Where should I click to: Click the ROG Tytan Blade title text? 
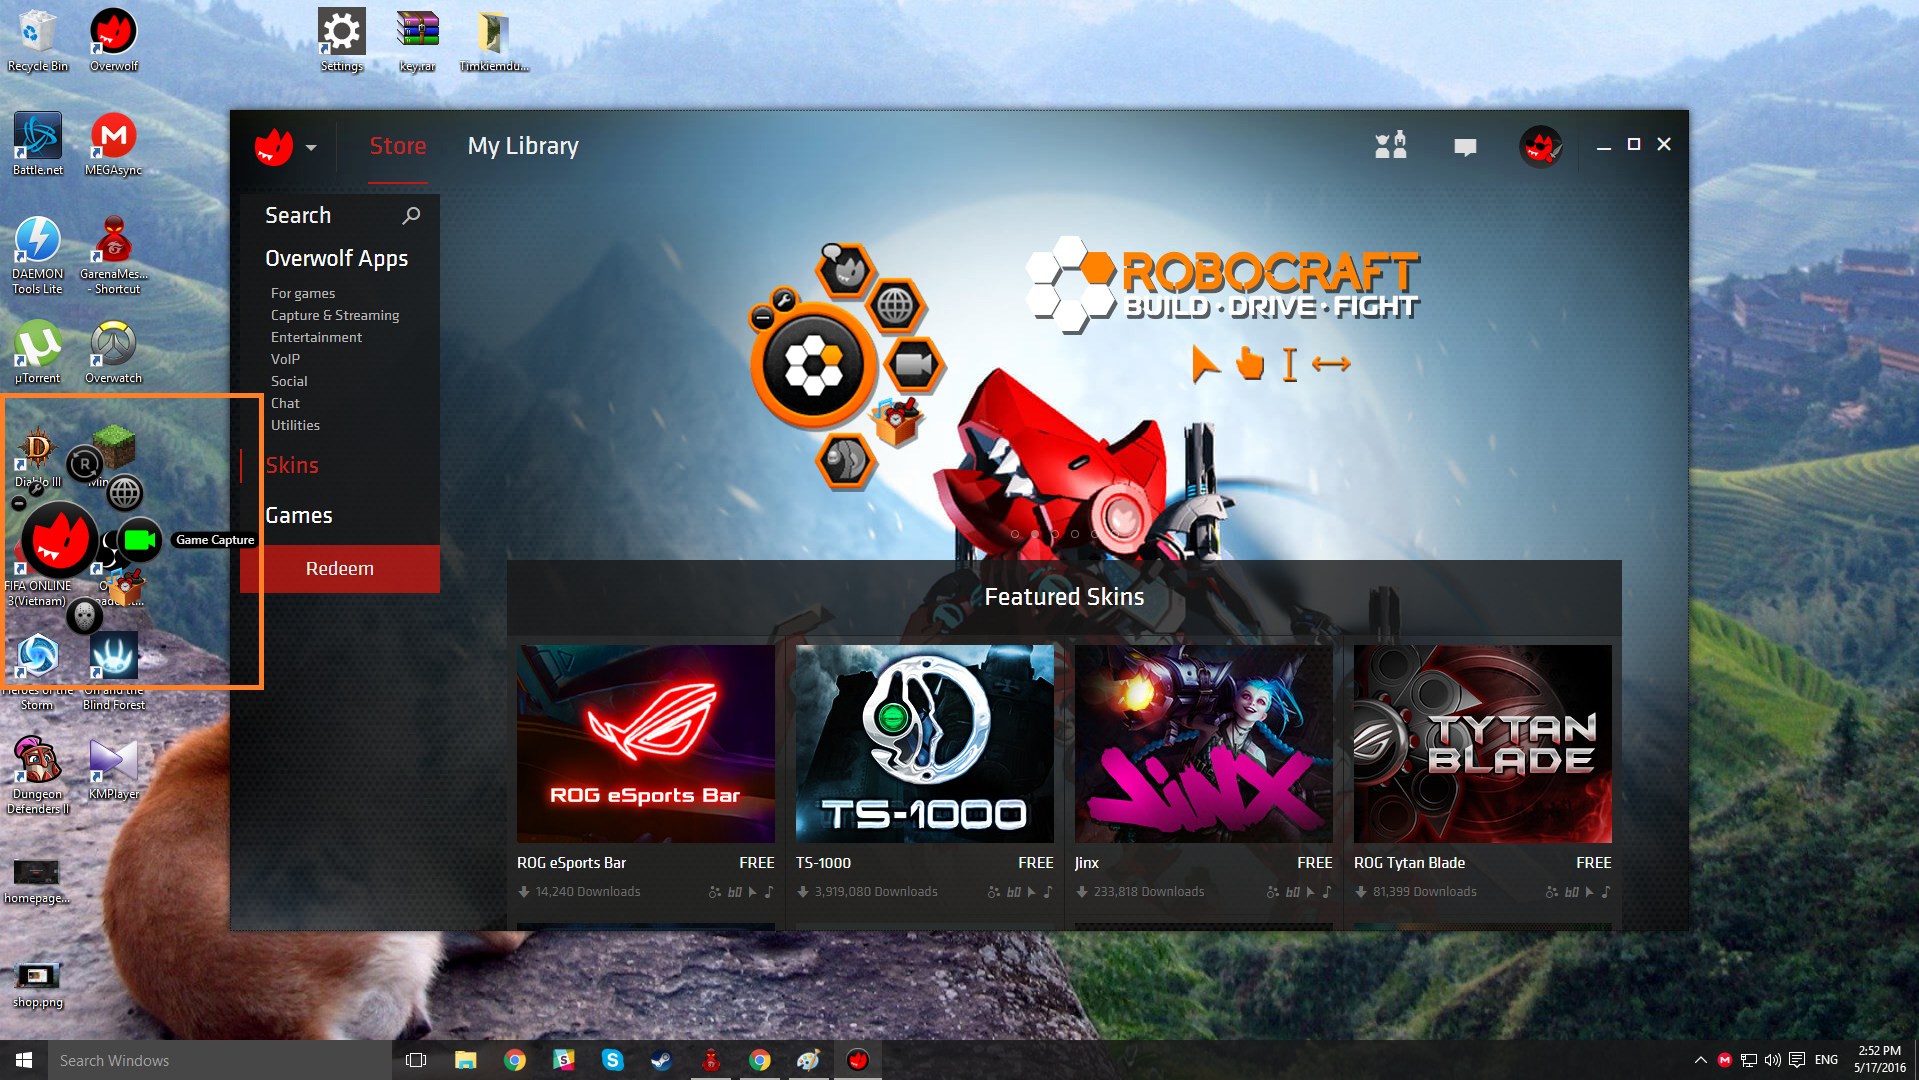(1409, 862)
